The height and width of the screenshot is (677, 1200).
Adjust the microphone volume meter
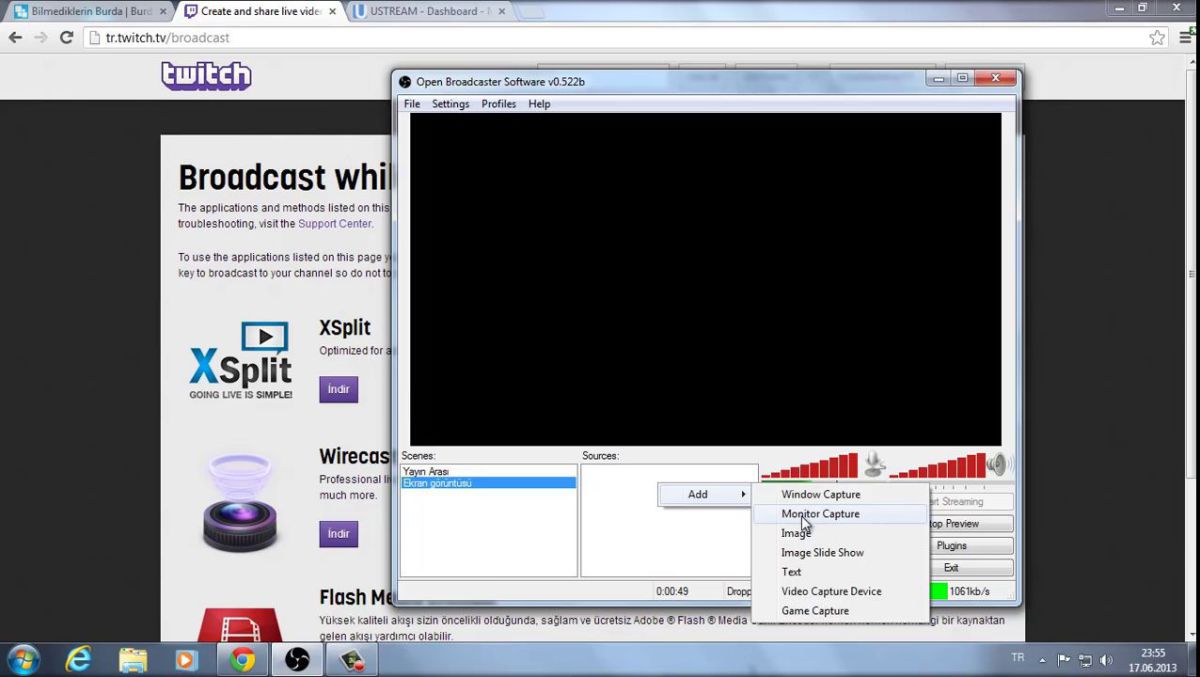[x=810, y=467]
